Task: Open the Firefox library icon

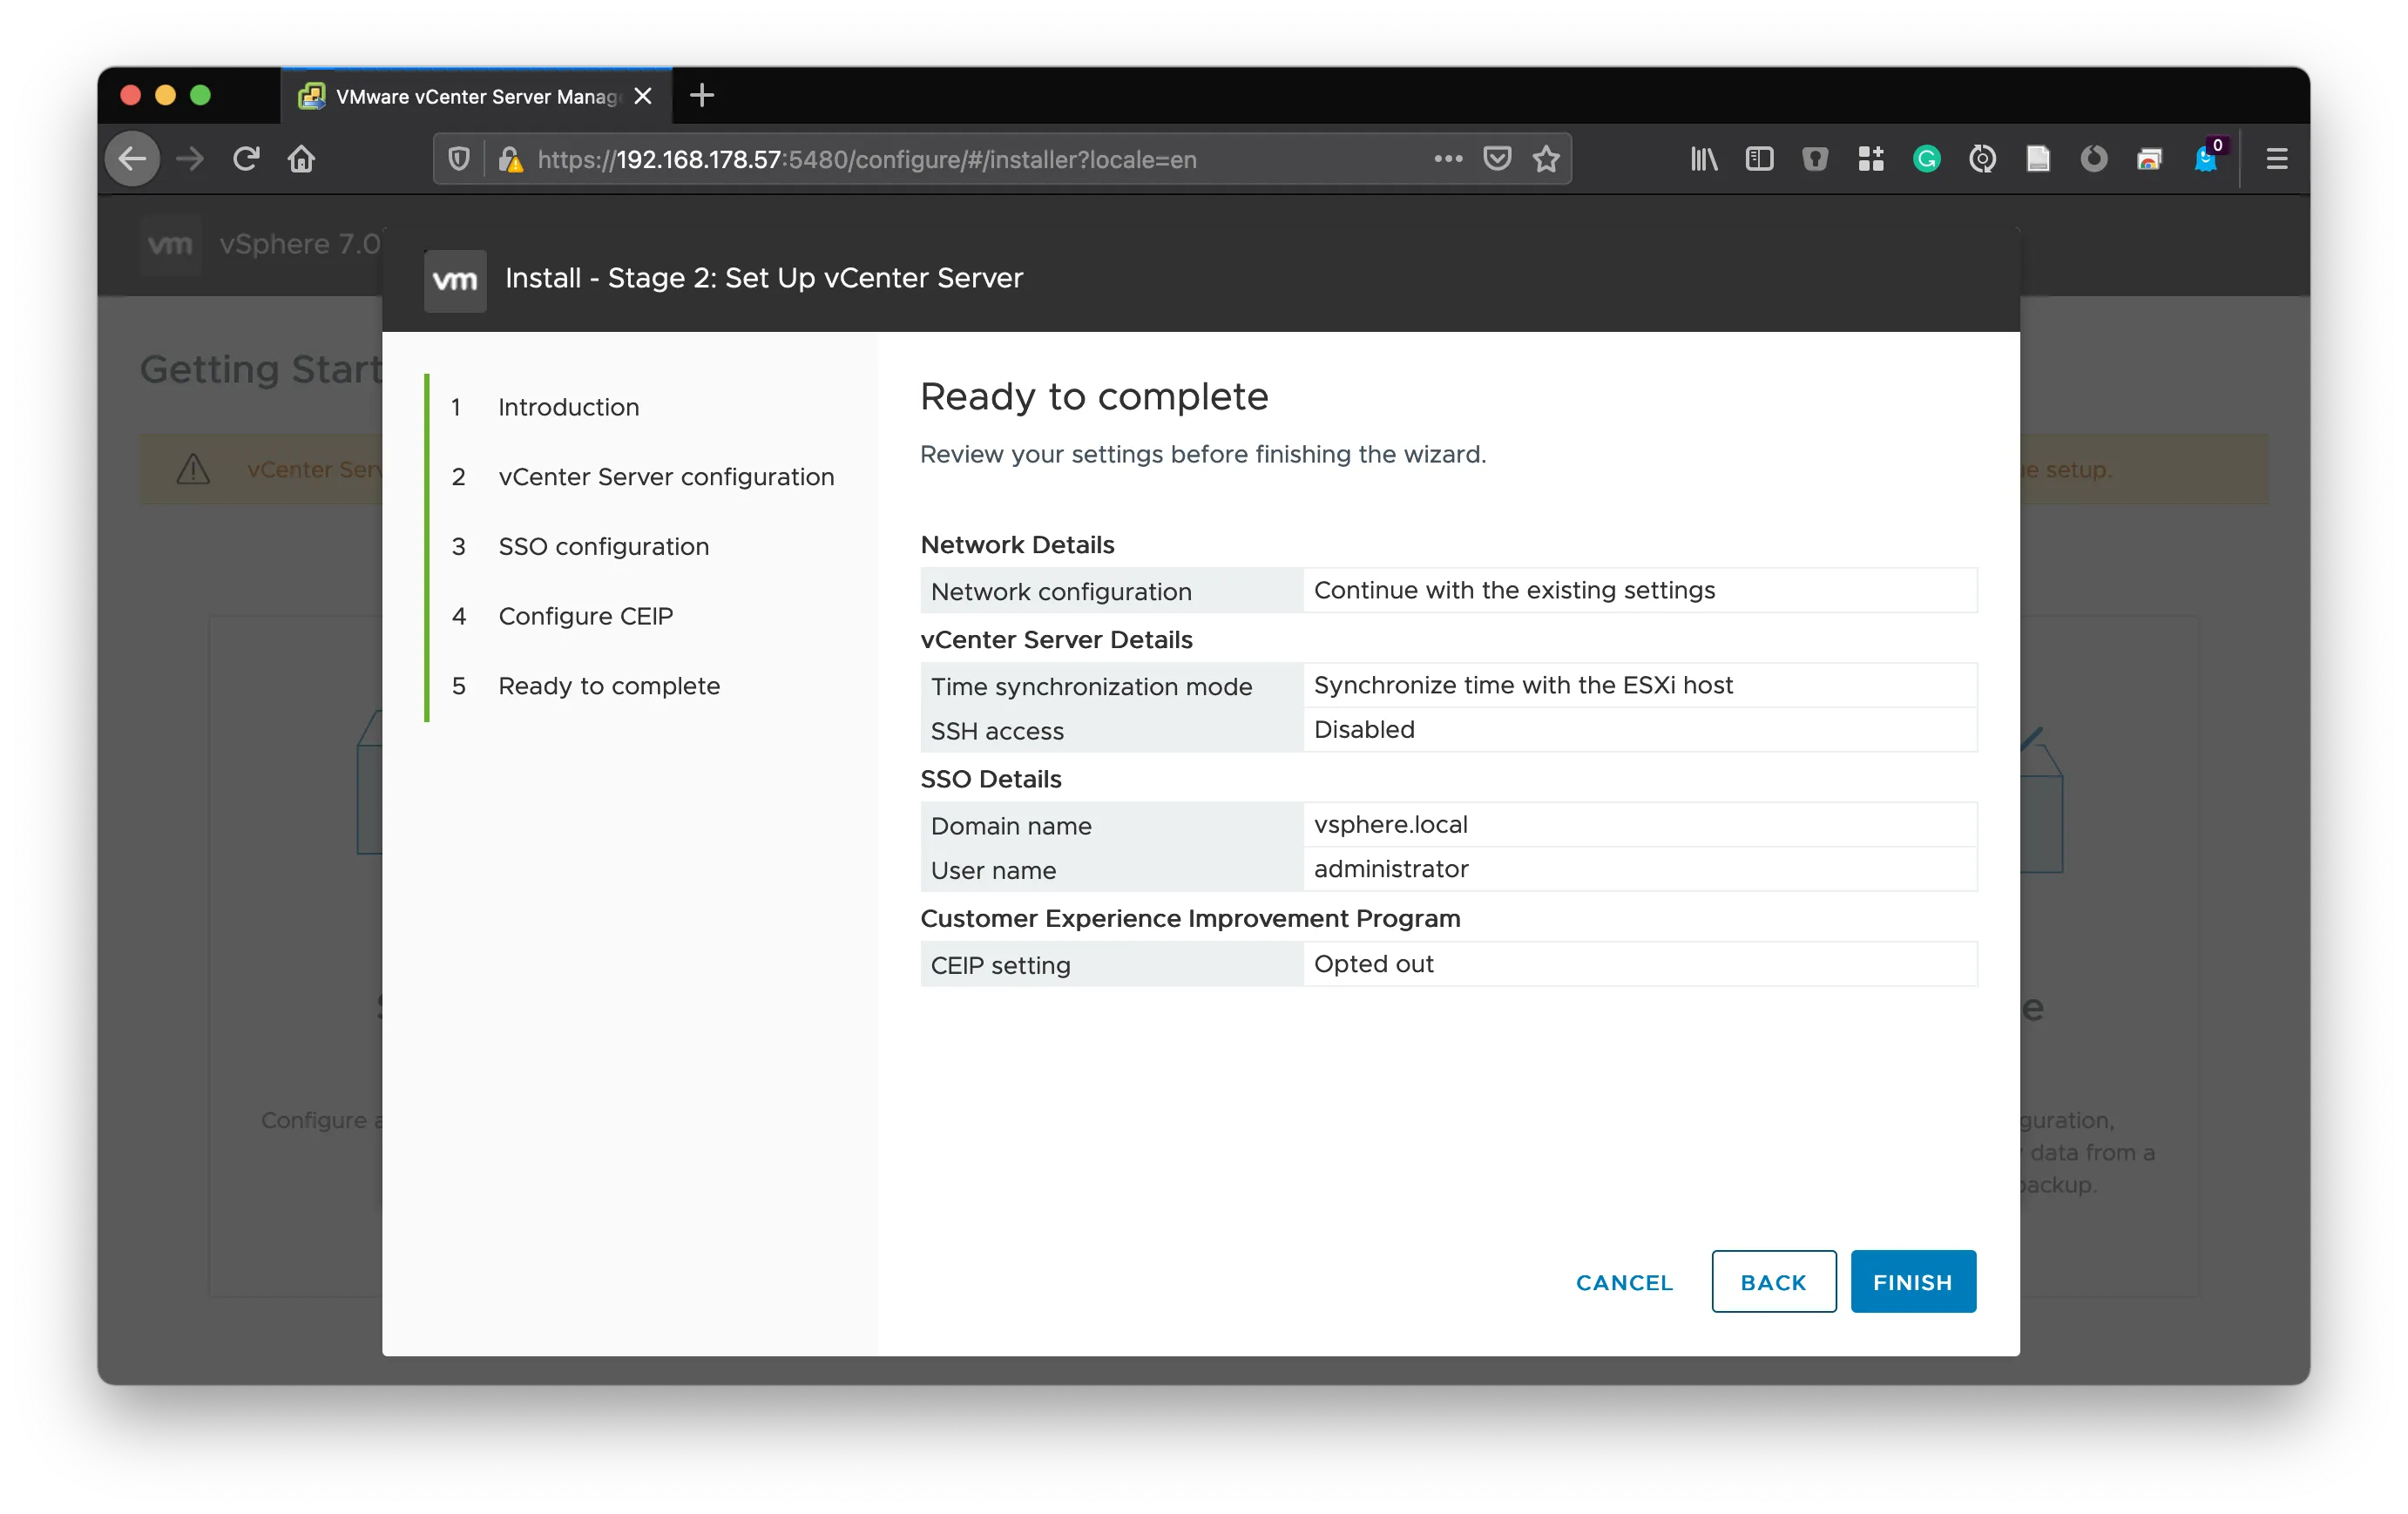Action: [1703, 159]
